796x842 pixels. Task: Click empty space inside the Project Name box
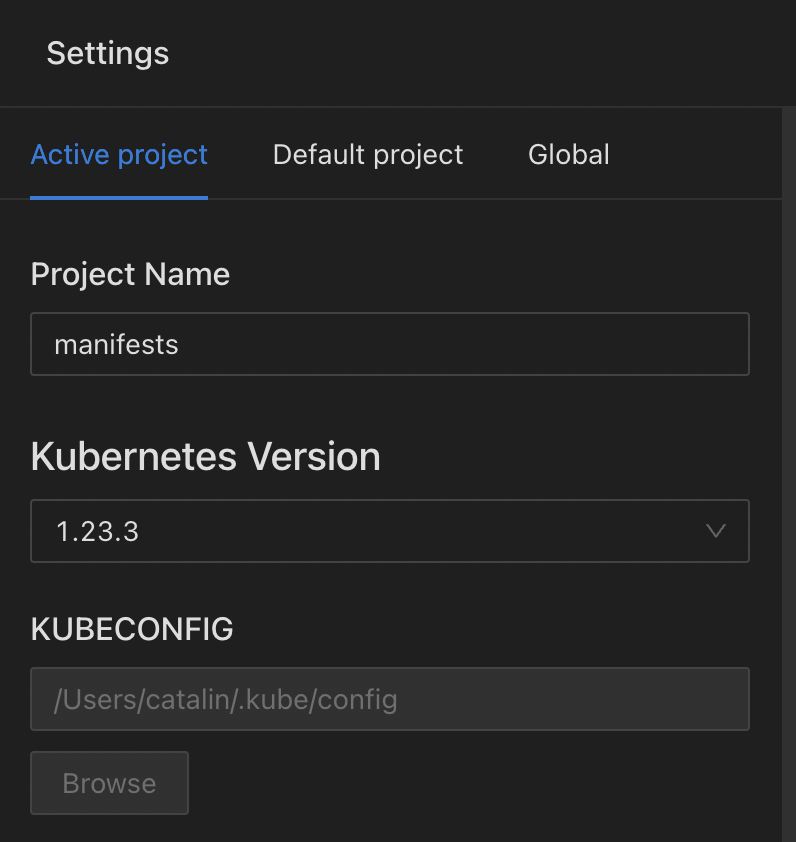click(x=462, y=344)
